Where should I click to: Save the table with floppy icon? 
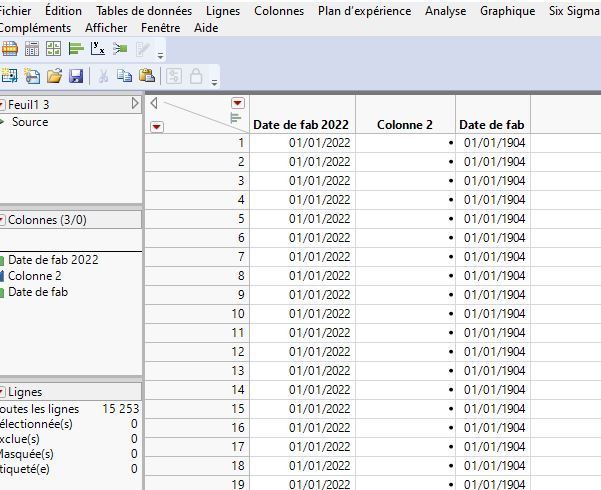pyautogui.click(x=76, y=76)
